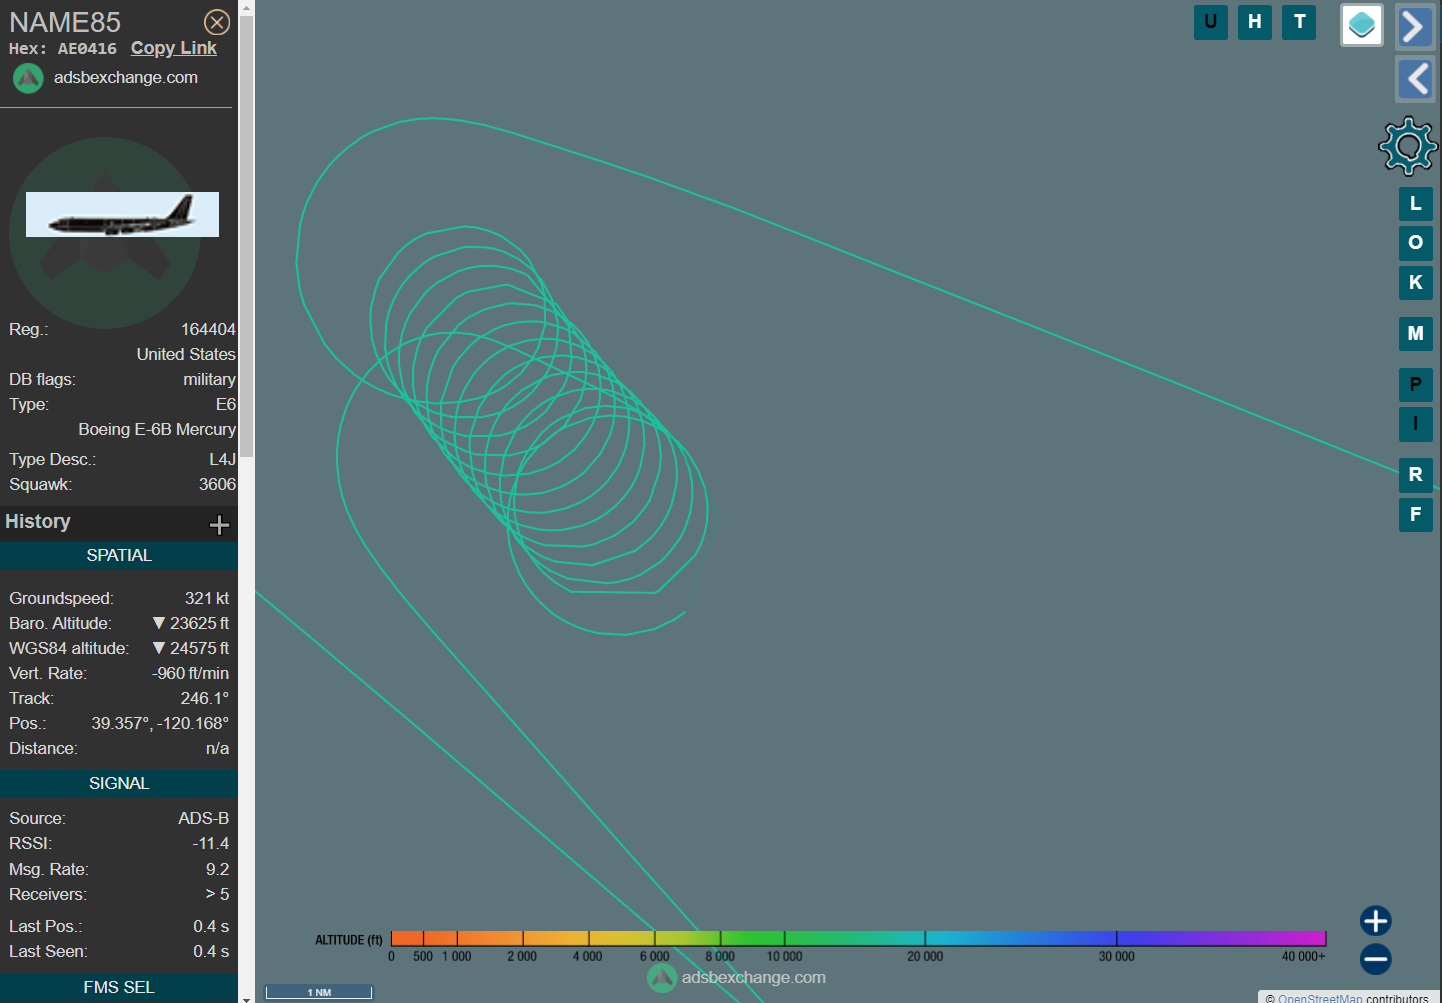Click the DB flags military value
This screenshot has width=1442, height=1003.
click(x=209, y=379)
